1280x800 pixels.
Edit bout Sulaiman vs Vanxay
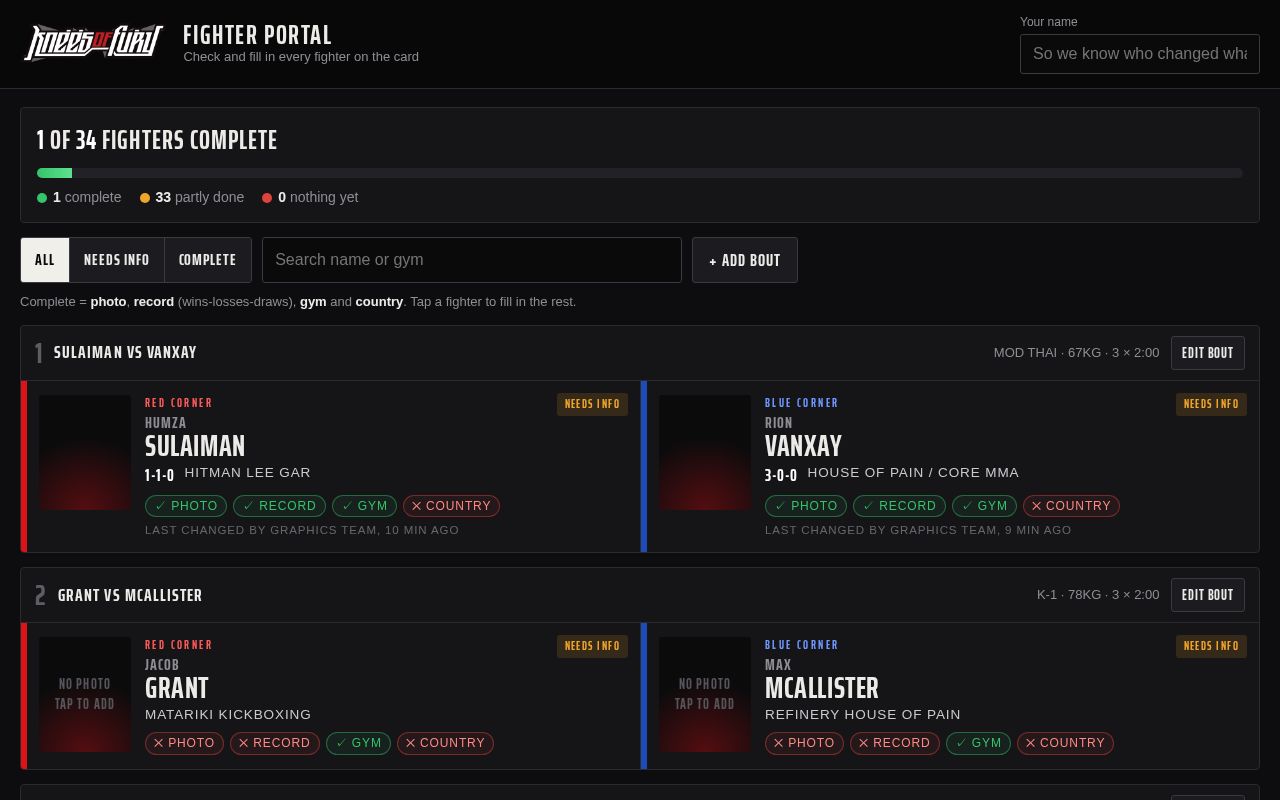pyautogui.click(x=1208, y=353)
